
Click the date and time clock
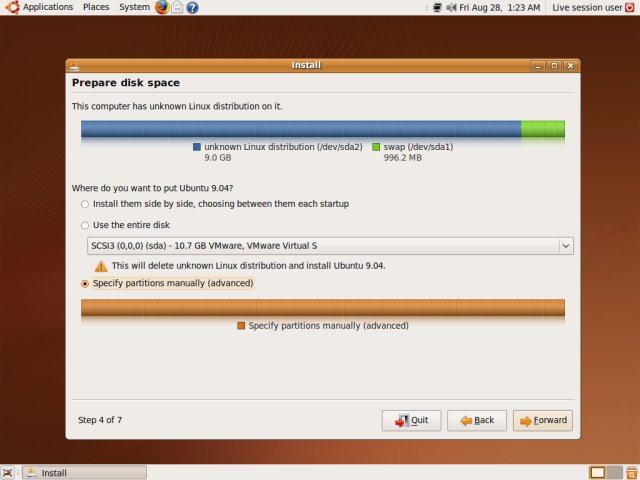[500, 7]
